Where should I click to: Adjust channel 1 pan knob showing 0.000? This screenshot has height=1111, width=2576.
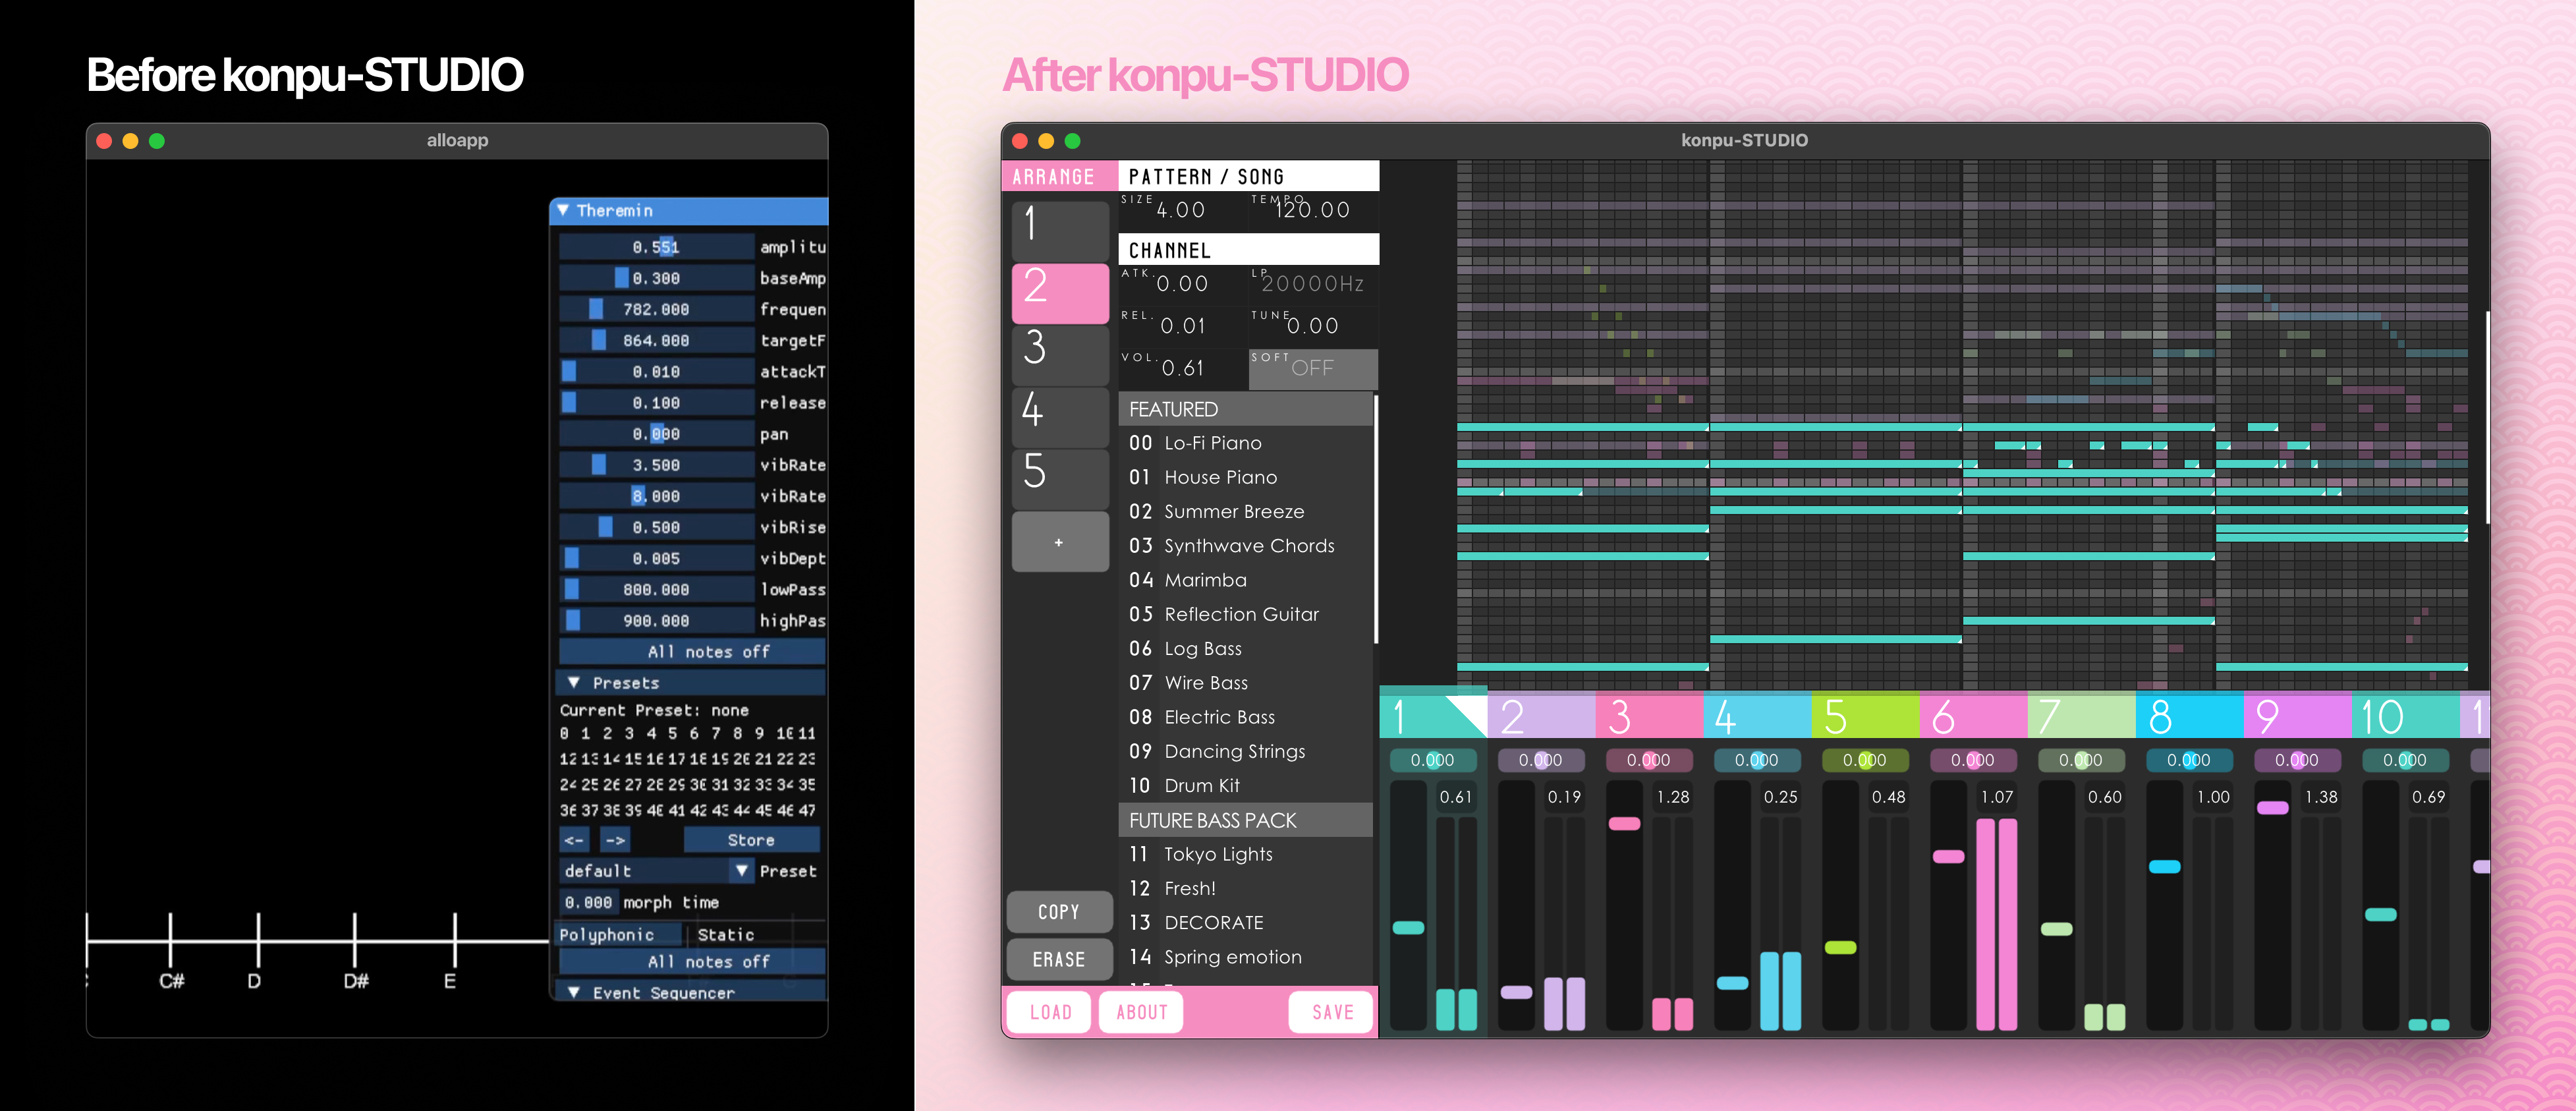point(1433,760)
